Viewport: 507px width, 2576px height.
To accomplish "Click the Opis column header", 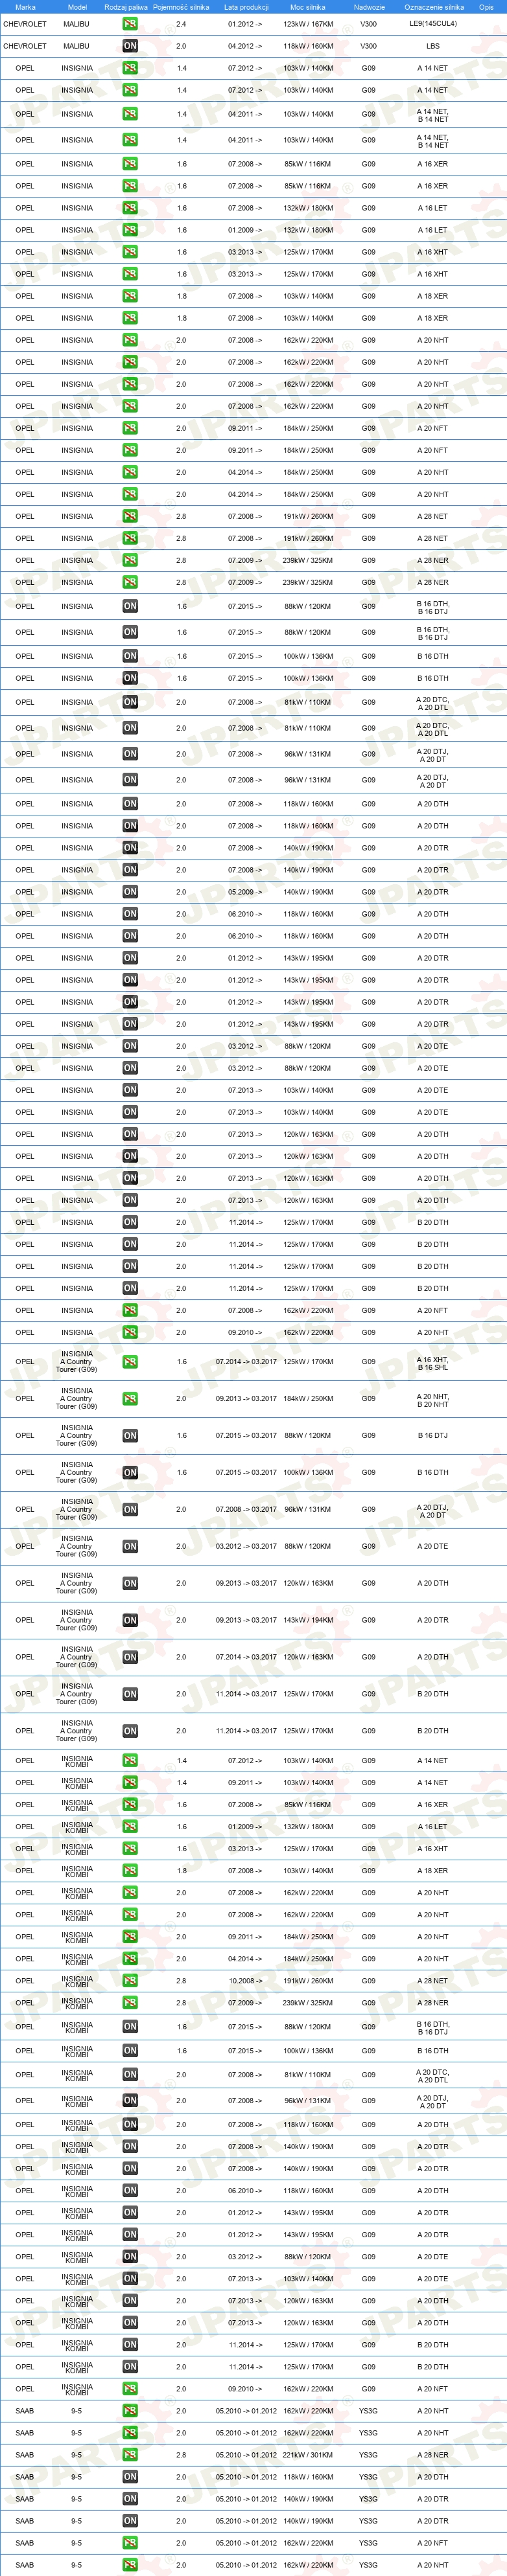I will tap(486, 7).
